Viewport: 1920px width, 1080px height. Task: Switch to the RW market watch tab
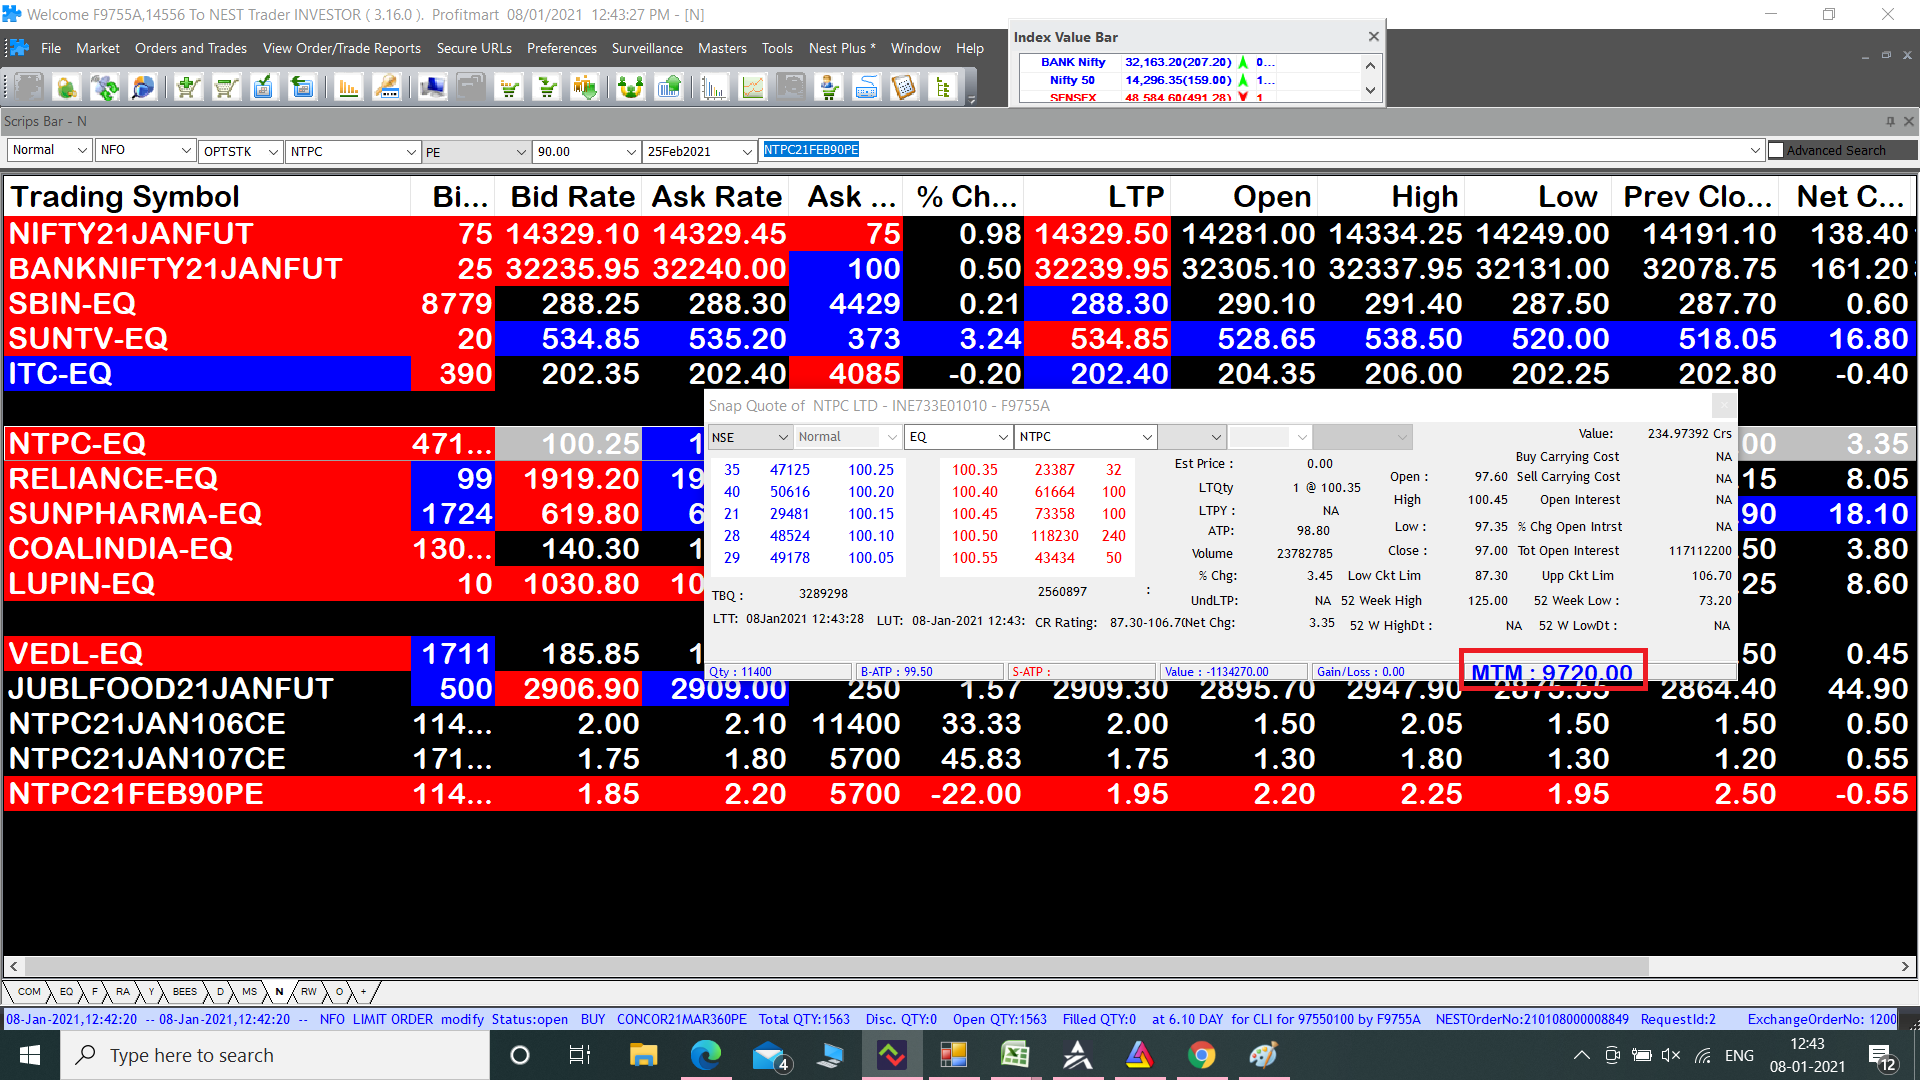pyautogui.click(x=309, y=992)
